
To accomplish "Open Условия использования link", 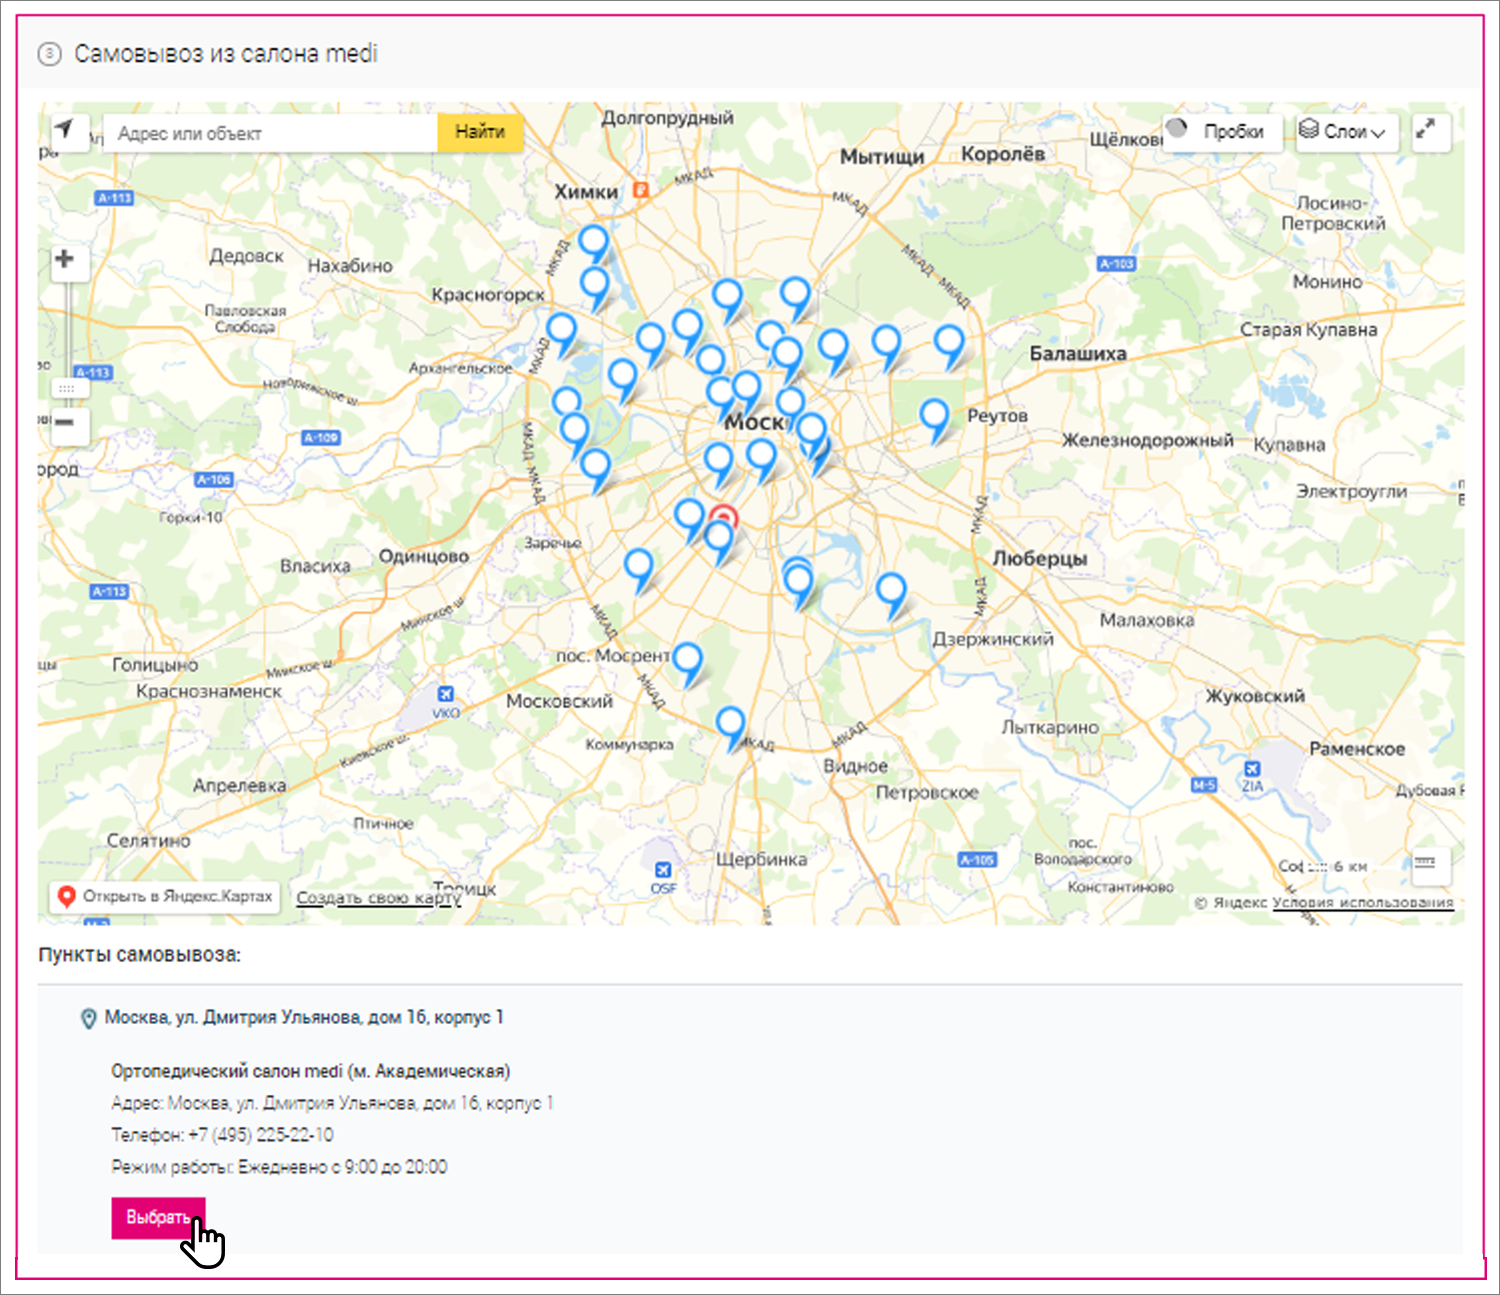I will 1362,902.
